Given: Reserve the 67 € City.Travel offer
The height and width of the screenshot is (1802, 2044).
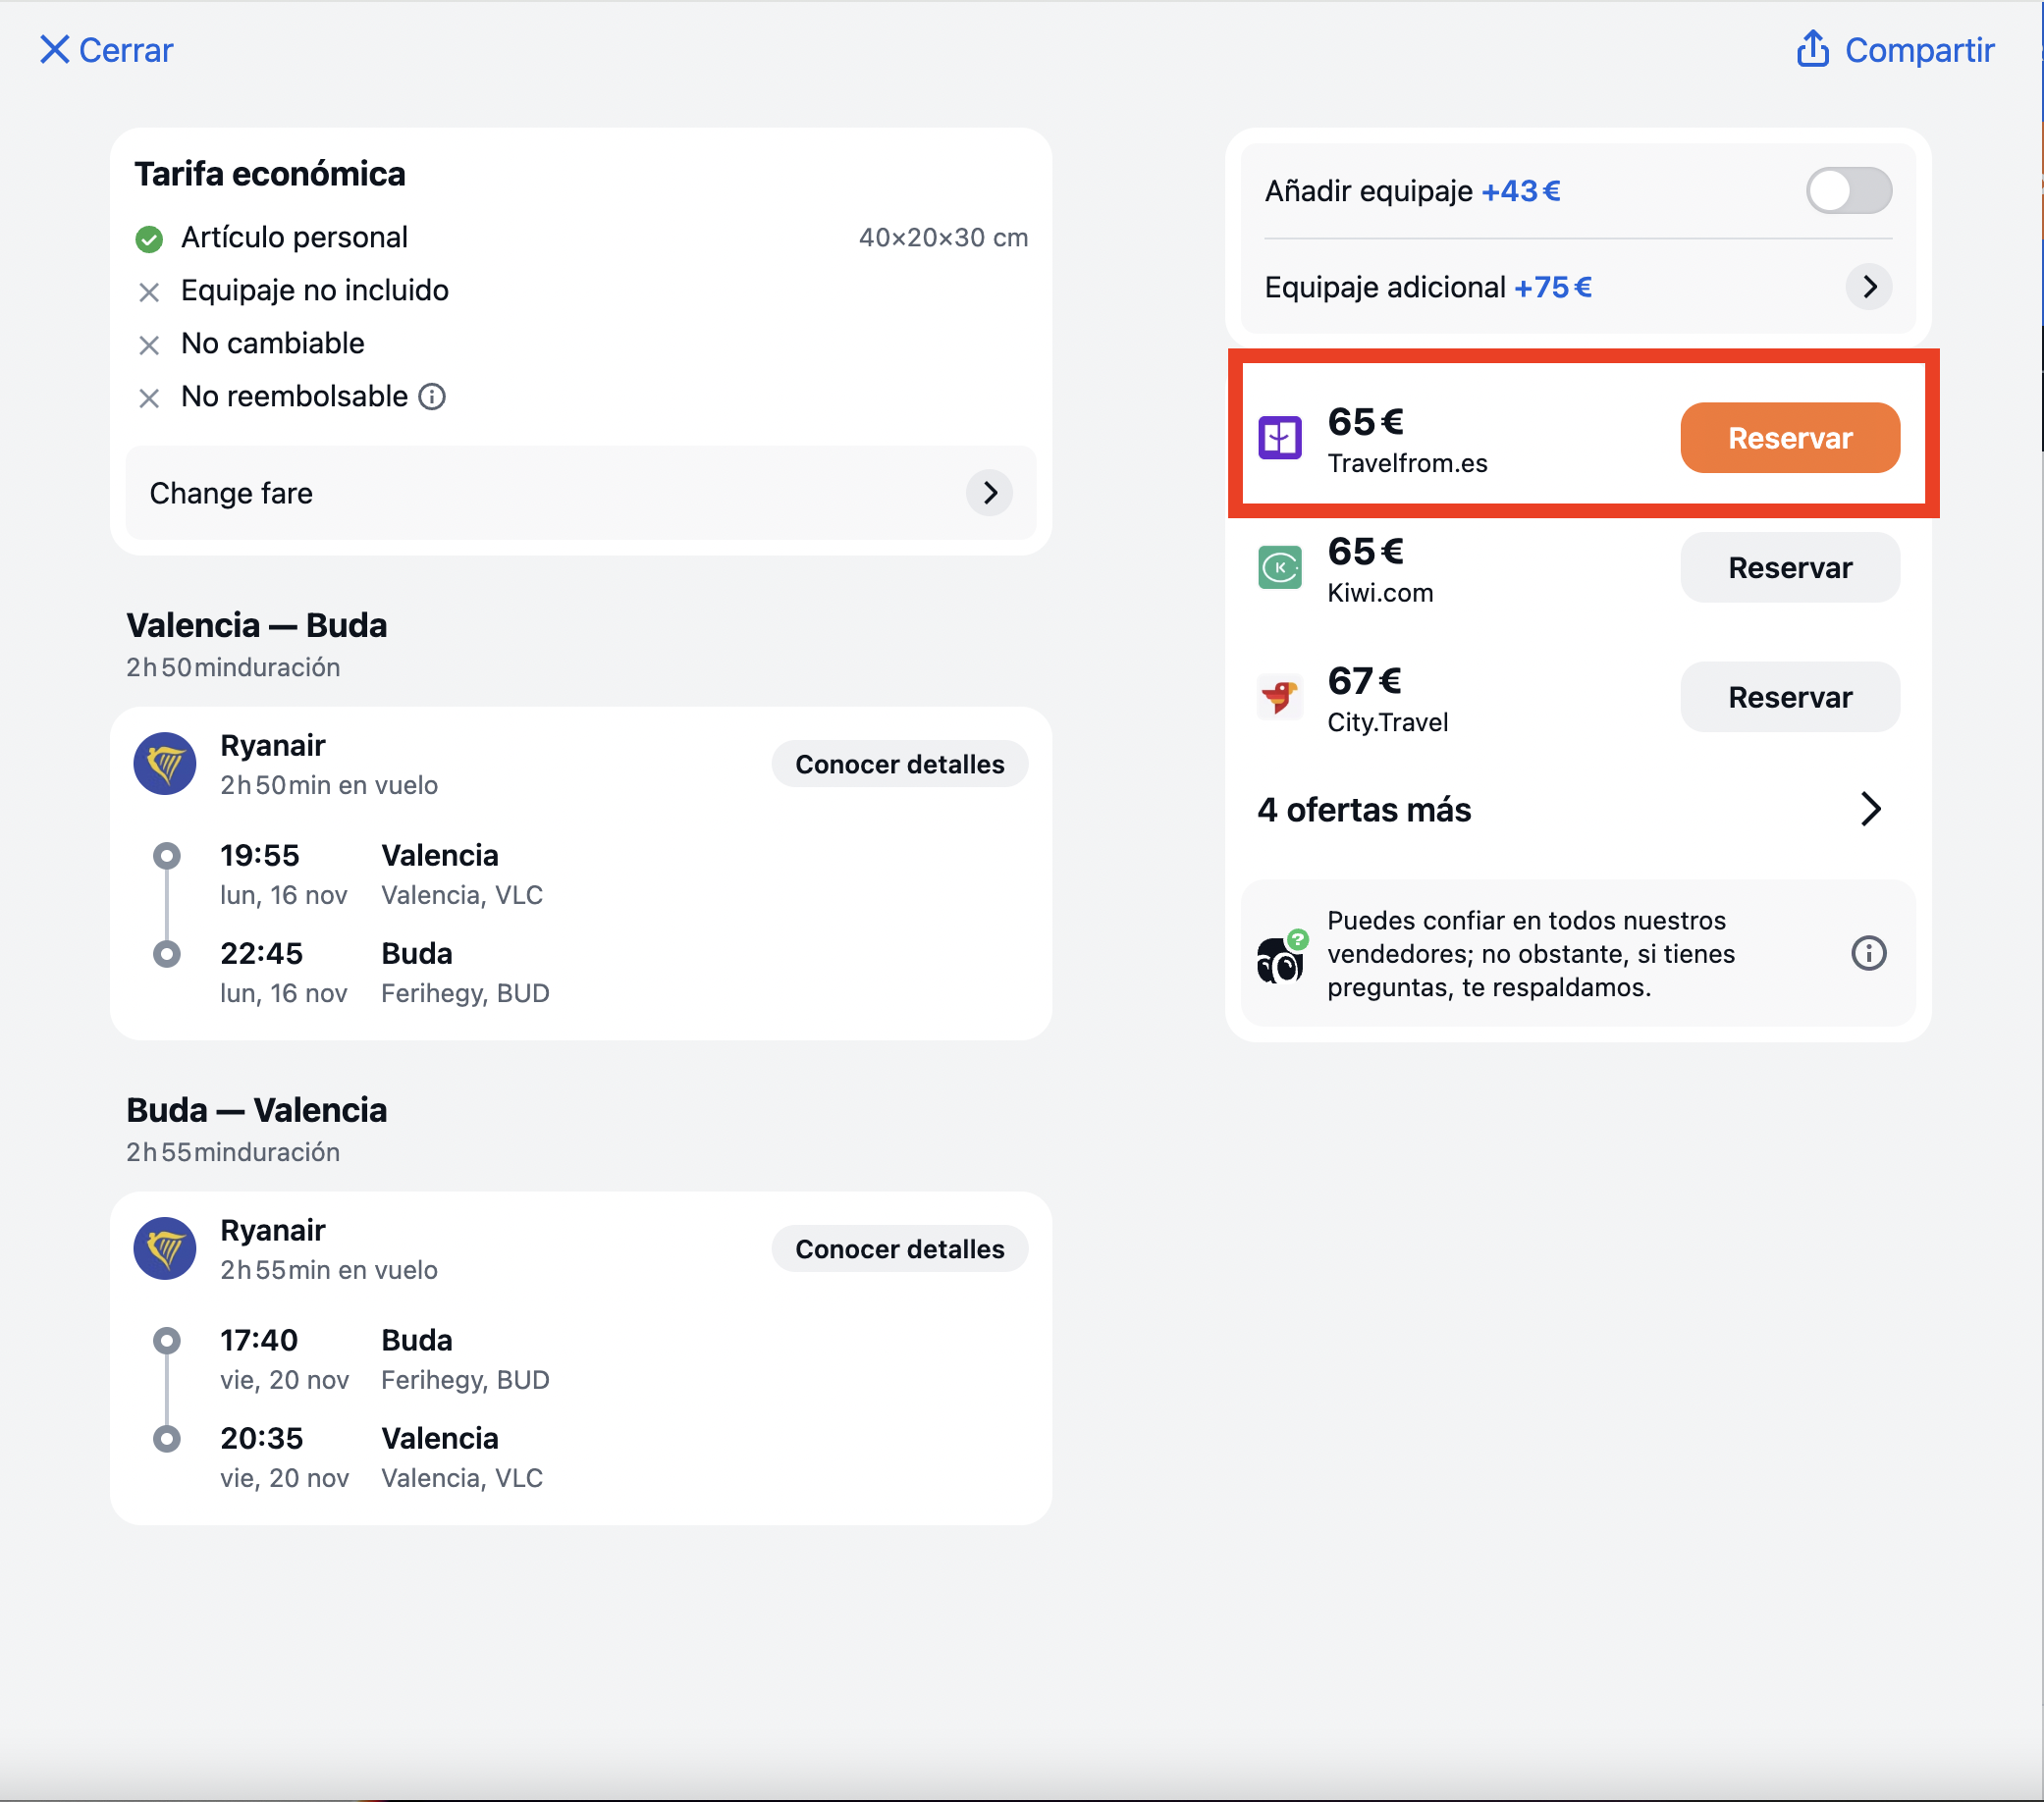Looking at the screenshot, I should (1789, 697).
